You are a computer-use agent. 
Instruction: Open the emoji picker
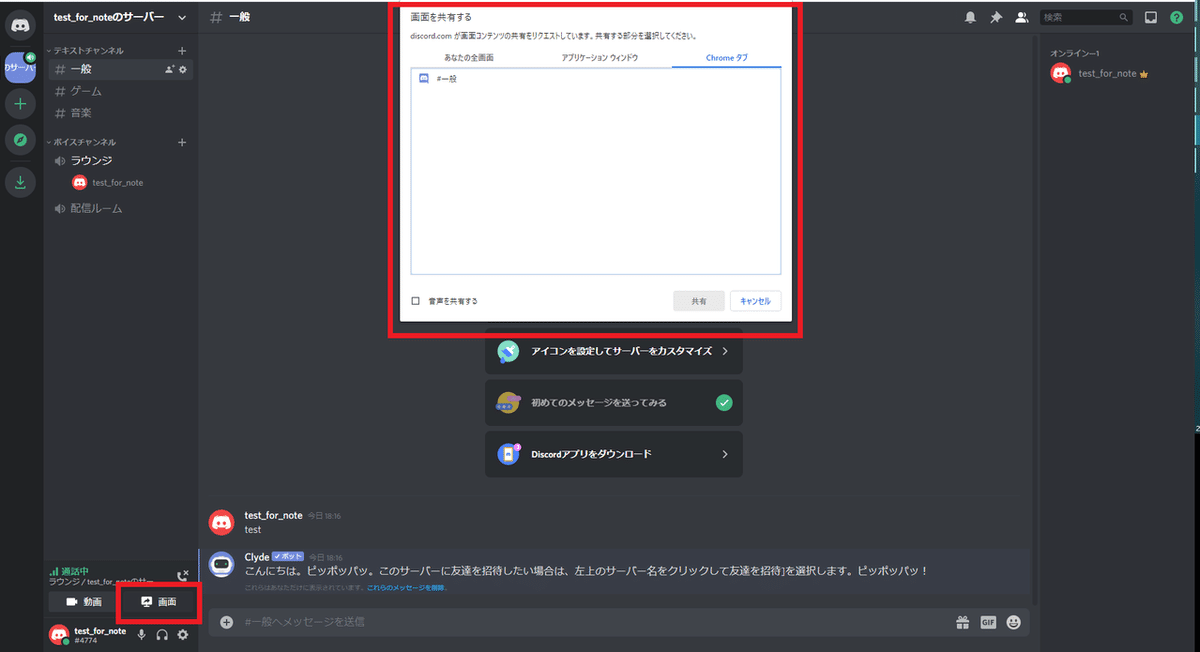coord(1013,622)
